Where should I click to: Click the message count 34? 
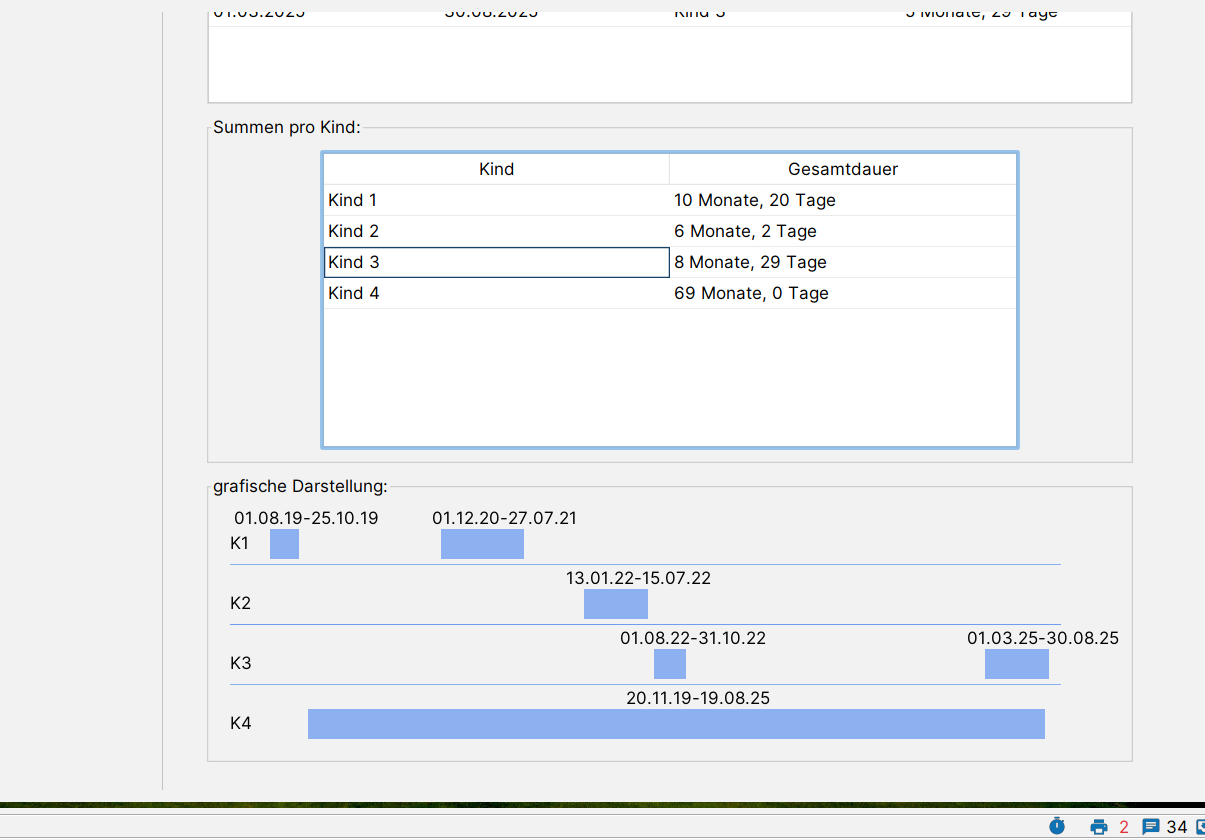[1176, 827]
